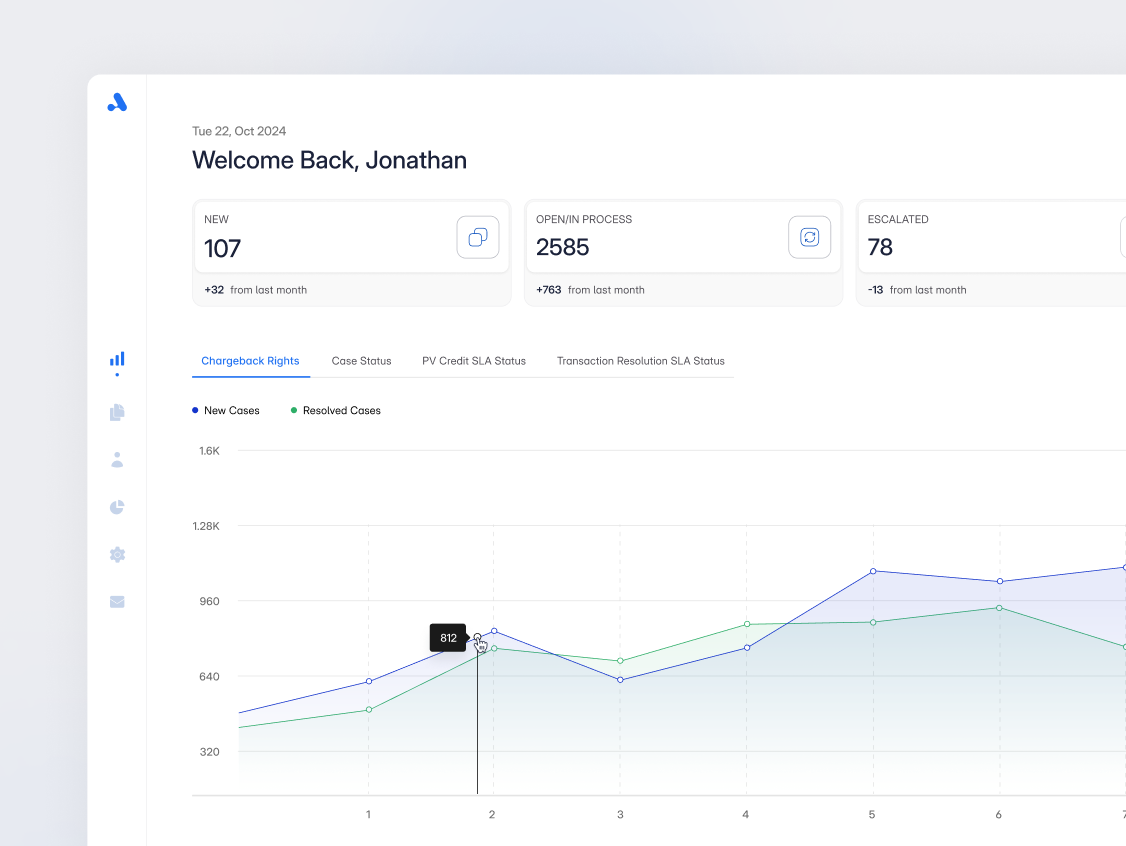
Task: Select the green data point at month 6
Action: pos(997,608)
